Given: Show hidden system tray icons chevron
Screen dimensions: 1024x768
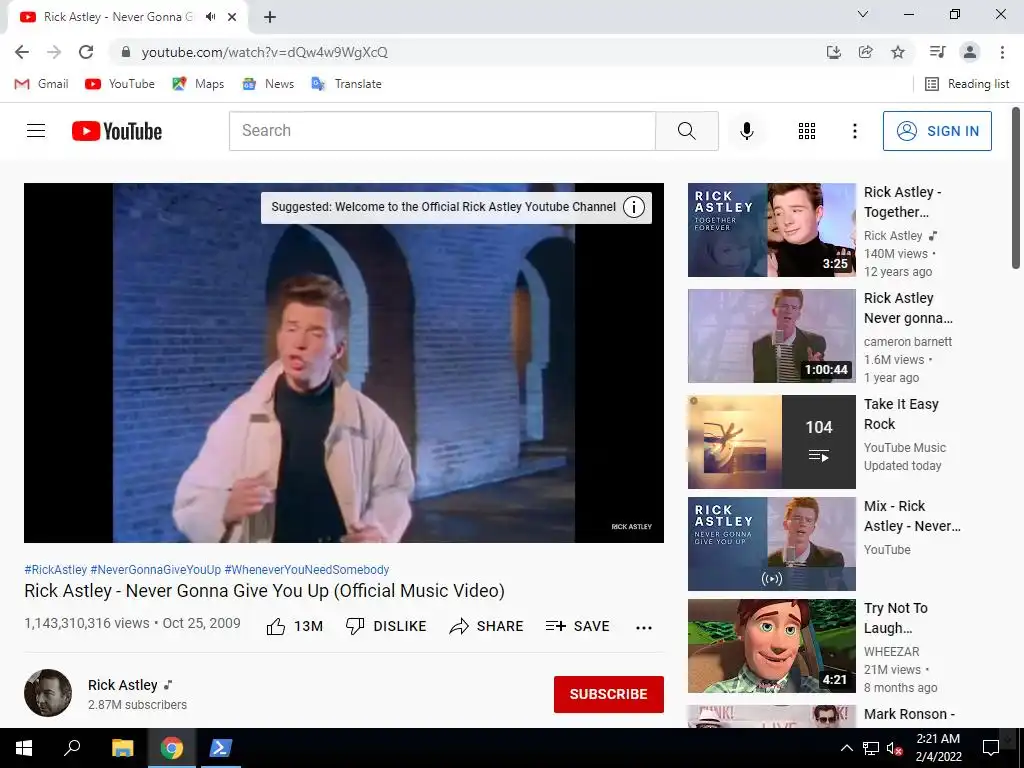Looking at the screenshot, I should click(x=846, y=748).
